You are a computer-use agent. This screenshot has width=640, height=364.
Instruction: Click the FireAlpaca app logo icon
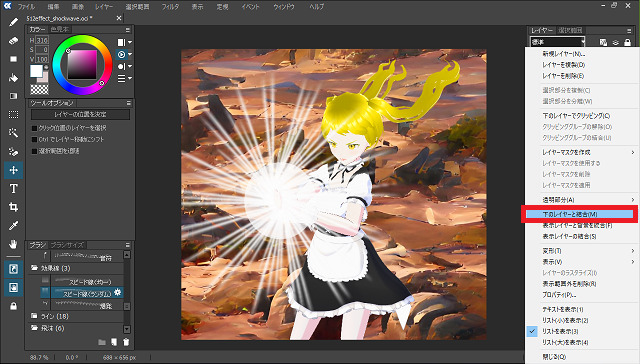(8, 6)
